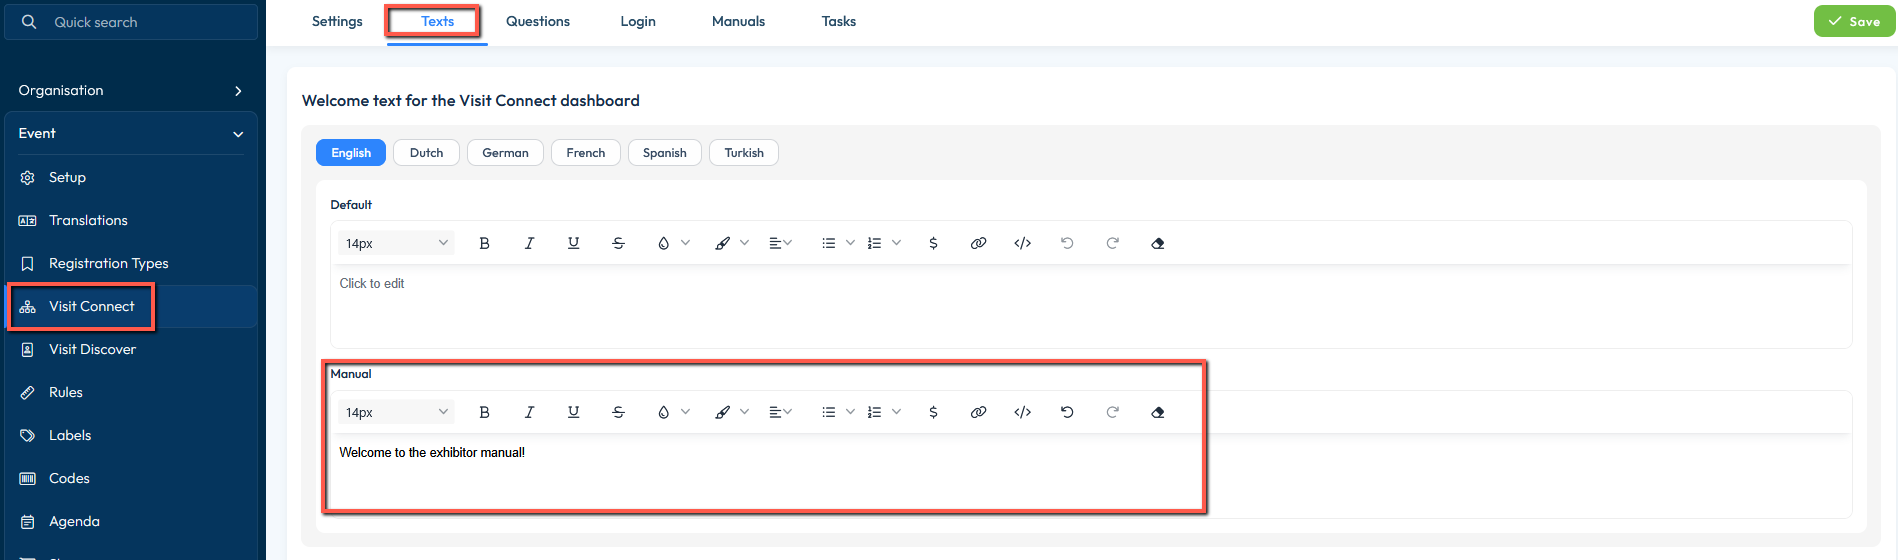Clear formatting with eraser in Manual toolbar
This screenshot has height=560, width=1898.
[1157, 412]
